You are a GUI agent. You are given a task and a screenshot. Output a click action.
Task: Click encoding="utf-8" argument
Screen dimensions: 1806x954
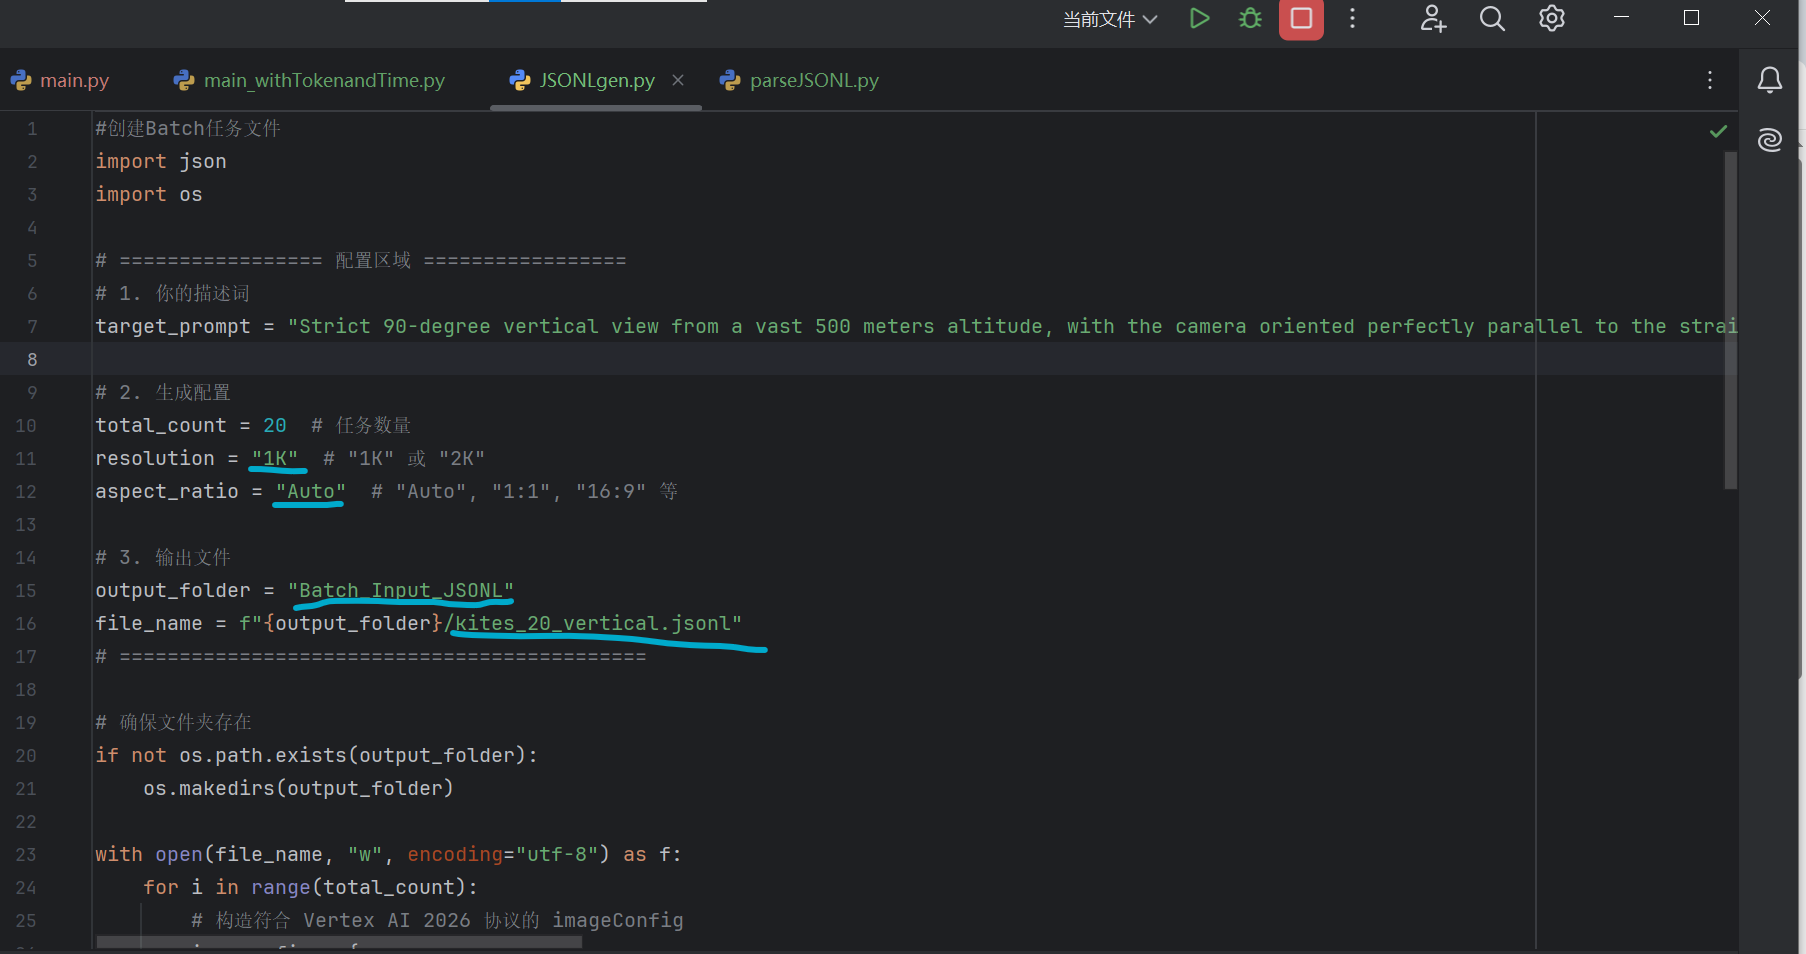pyautogui.click(x=503, y=854)
